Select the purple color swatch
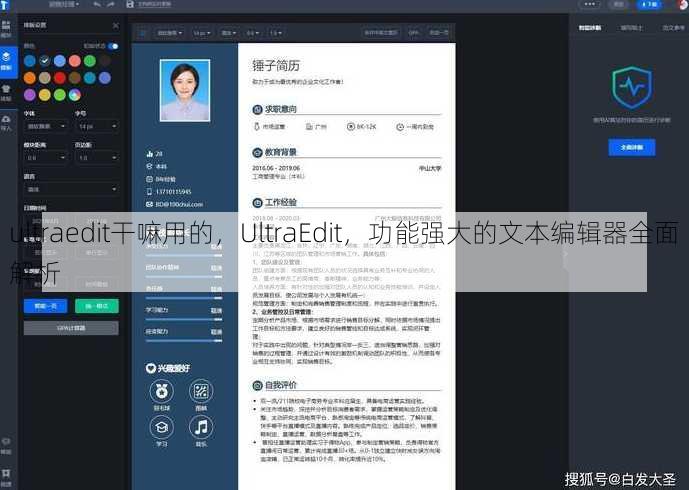 (30, 94)
